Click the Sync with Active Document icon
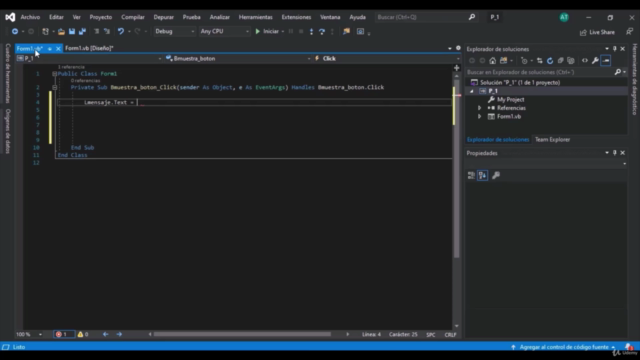Viewport: 640px width, 360px height. (x=540, y=60)
